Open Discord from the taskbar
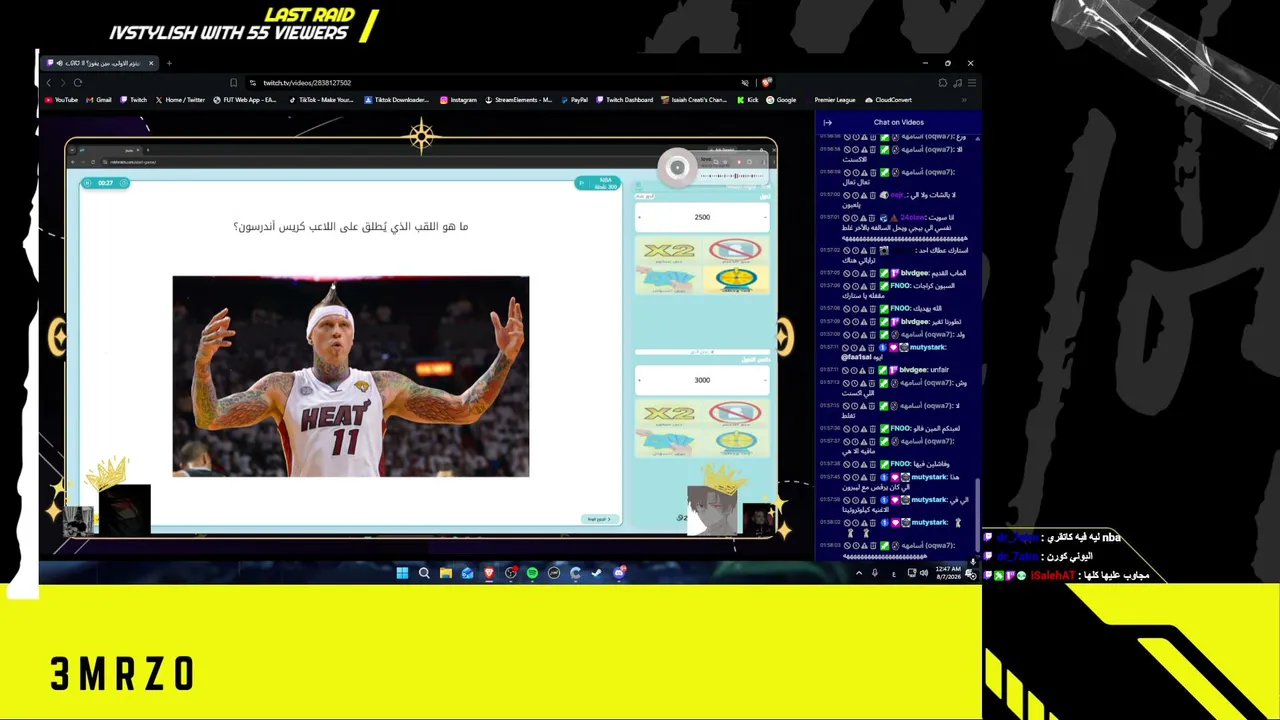Image resolution: width=1280 pixels, height=720 pixels. (619, 573)
